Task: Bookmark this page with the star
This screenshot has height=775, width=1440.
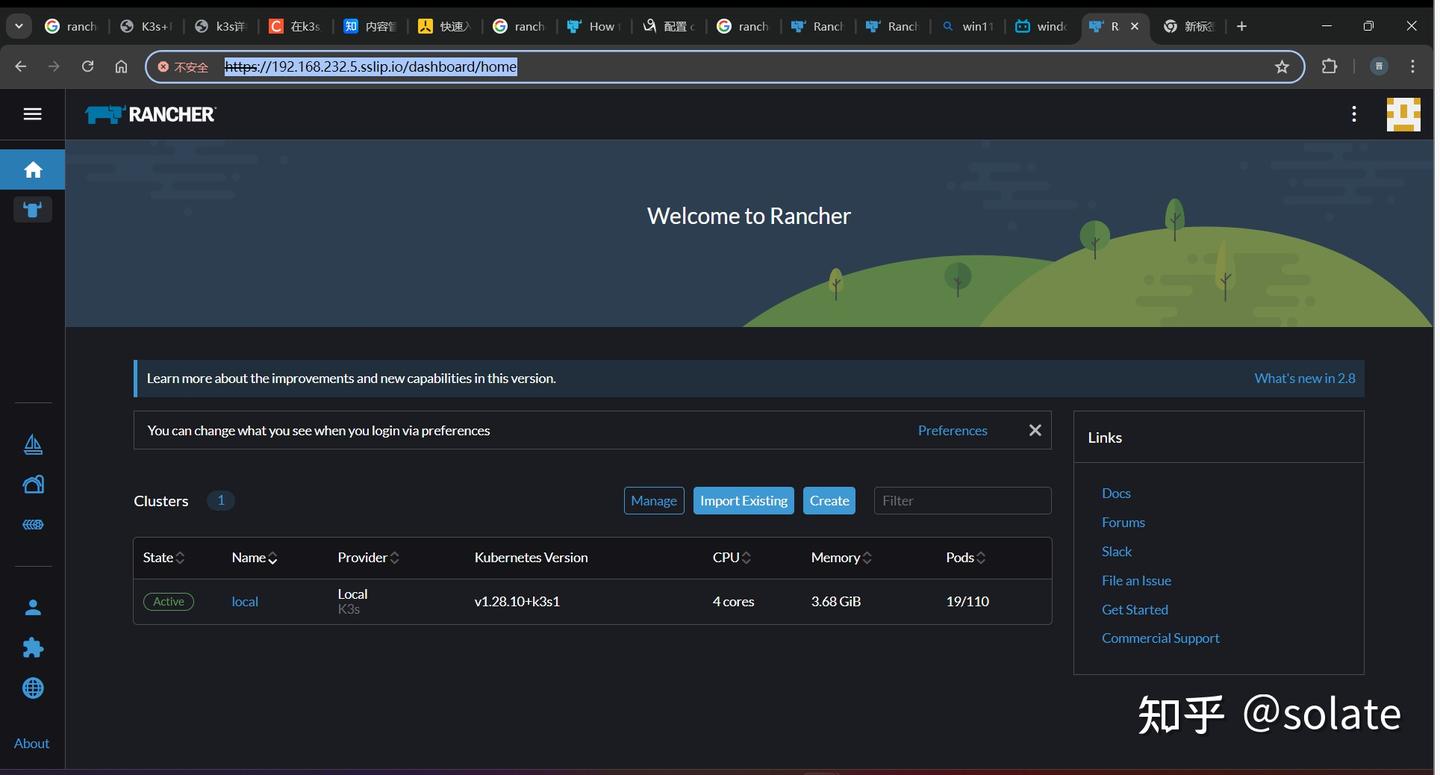Action: pyautogui.click(x=1282, y=67)
